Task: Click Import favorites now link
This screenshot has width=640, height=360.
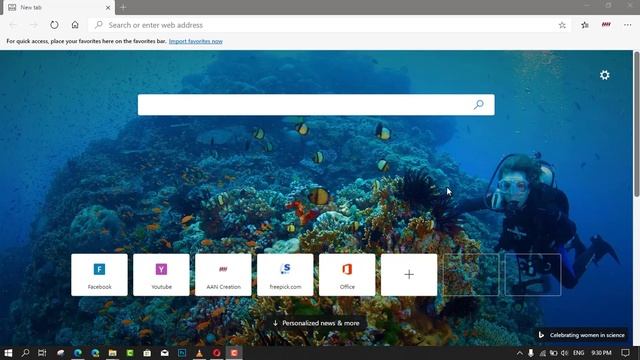Action: [x=196, y=41]
